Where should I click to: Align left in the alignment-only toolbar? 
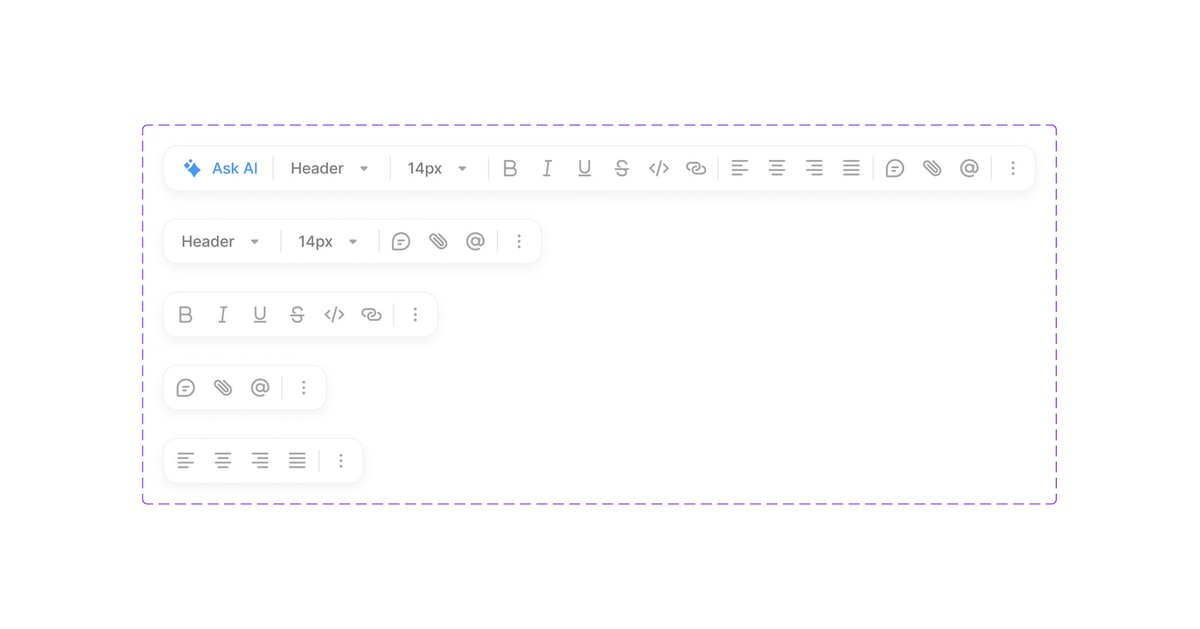(185, 460)
